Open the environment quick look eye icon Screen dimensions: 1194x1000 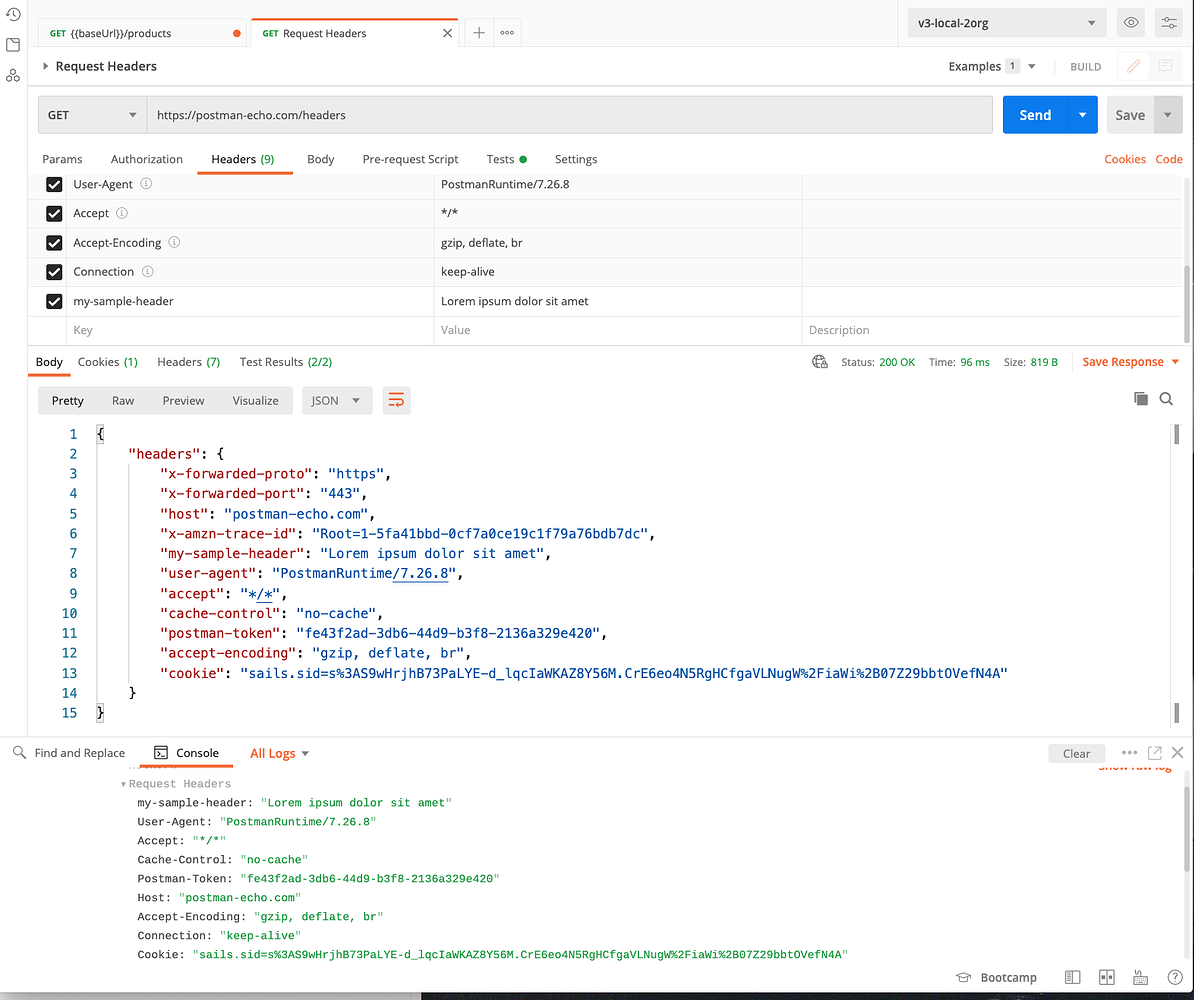point(1130,22)
